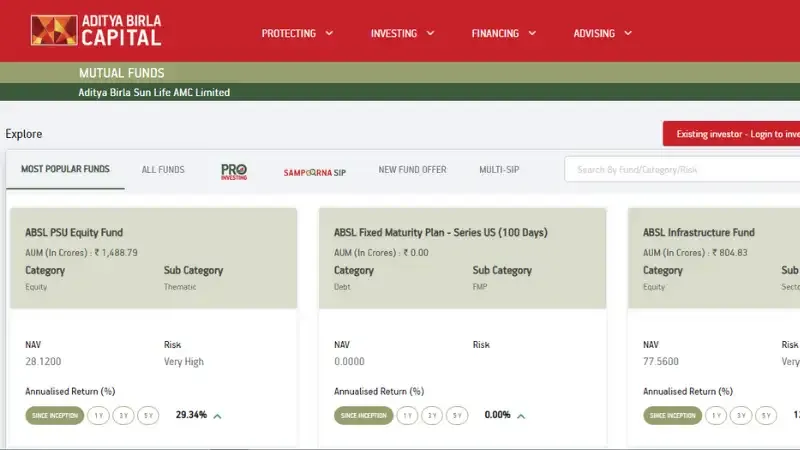Select 5Y return for Fixed Maturity Plan
This screenshot has height=450, width=800.
pyautogui.click(x=457, y=415)
